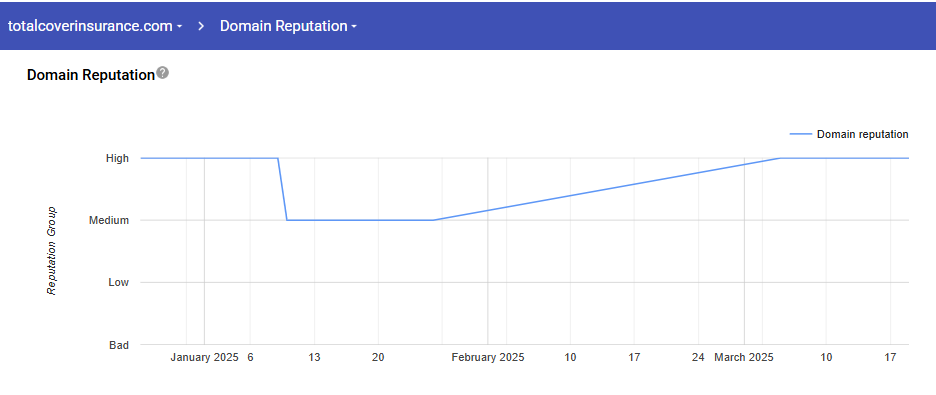Click the Reputation Group axis title
Image resolution: width=936 pixels, height=395 pixels.
(x=52, y=251)
